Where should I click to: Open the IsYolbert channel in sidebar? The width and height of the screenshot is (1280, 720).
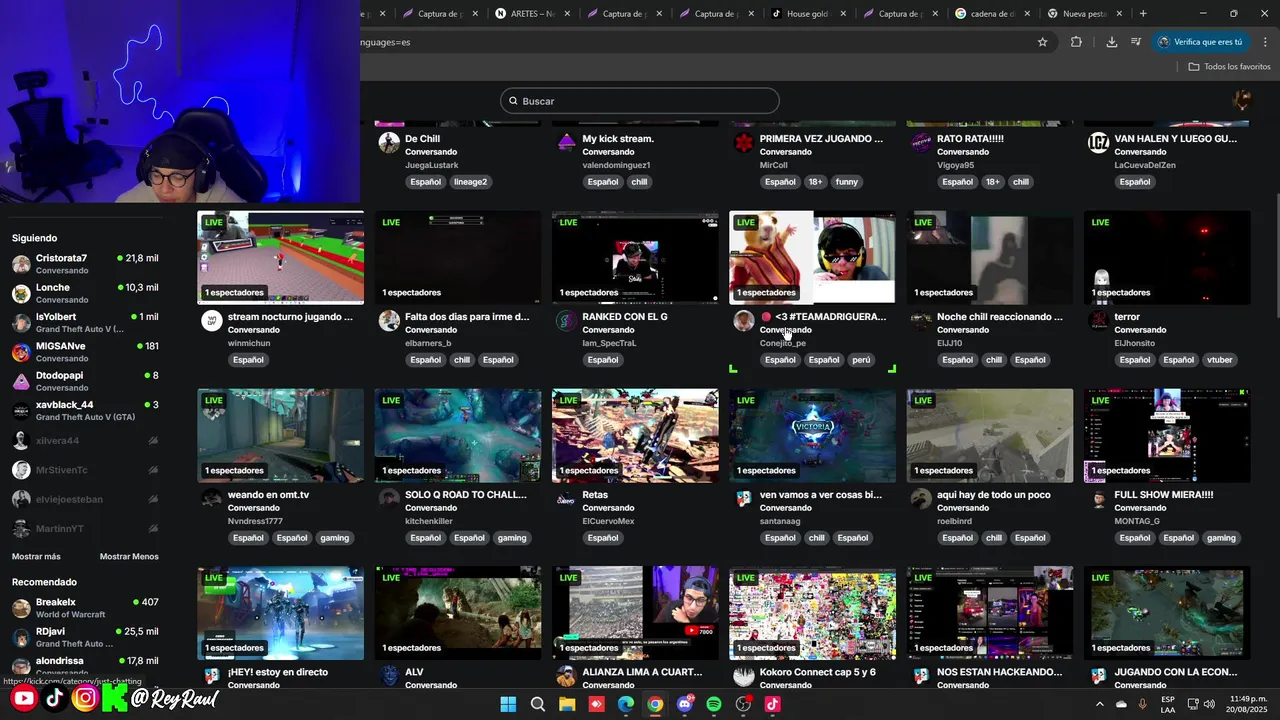tap(85, 322)
